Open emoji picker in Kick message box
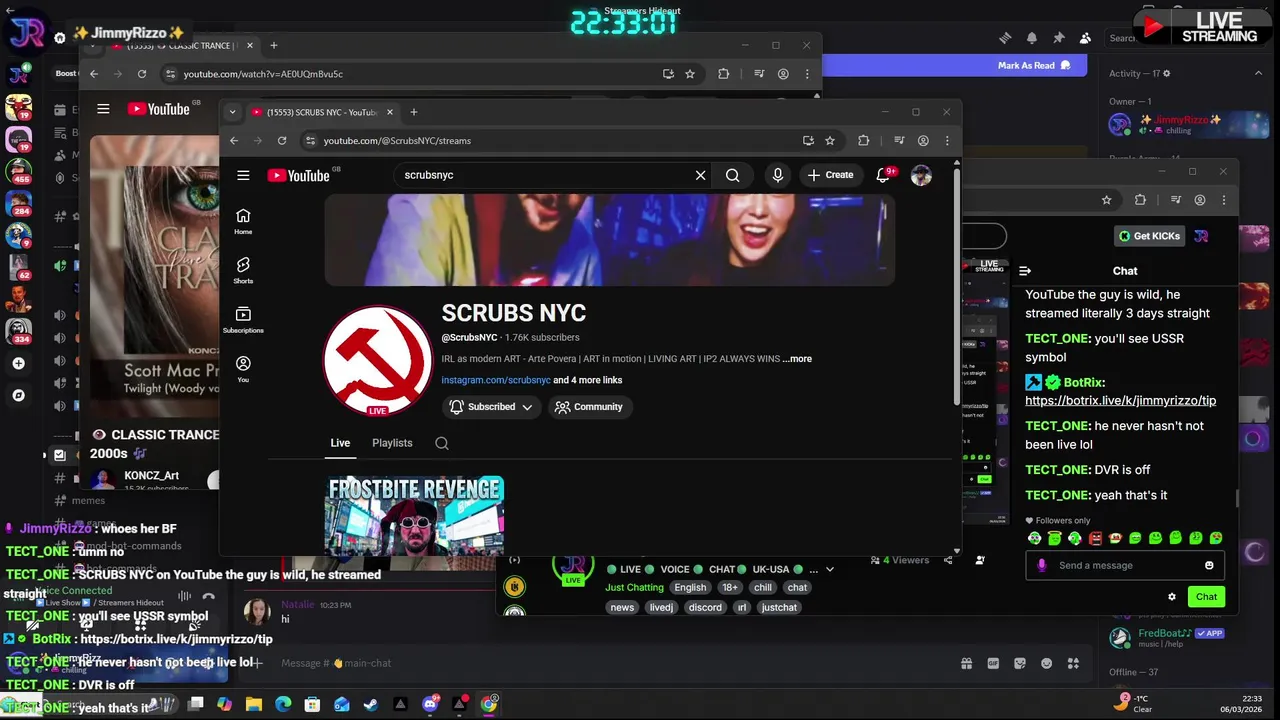The width and height of the screenshot is (1280, 720). [x=1209, y=566]
